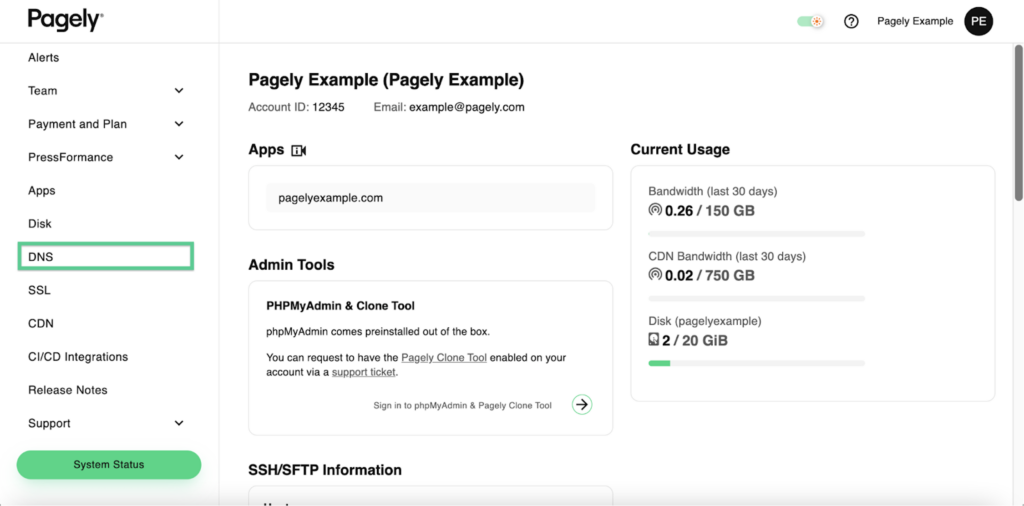Image resolution: width=1024 pixels, height=506 pixels.
Task: Click the Disk usage progress bar
Action: pos(756,363)
